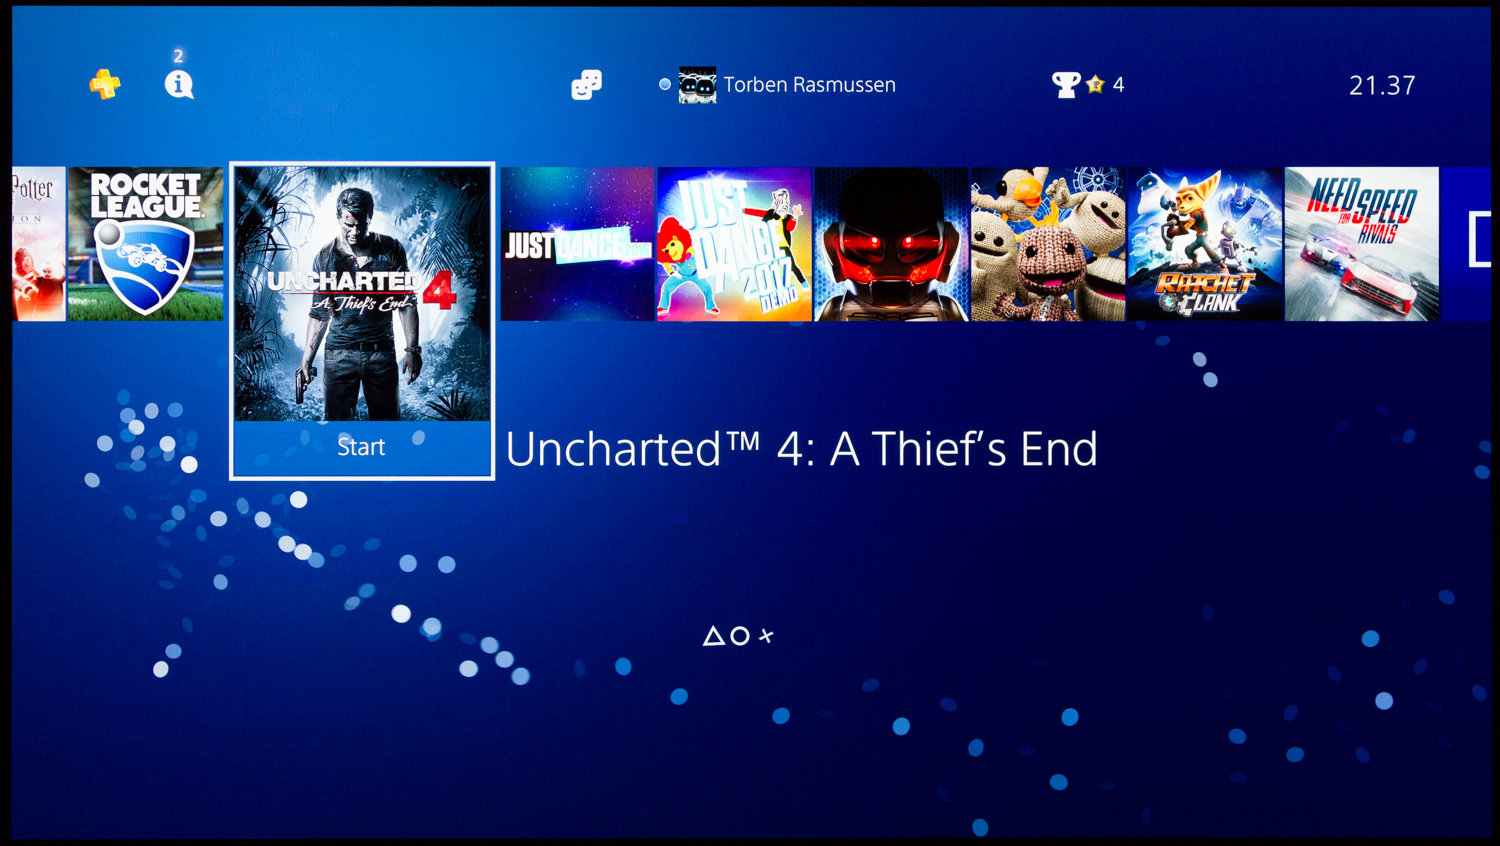Open the Trophies cup icon
The height and width of the screenshot is (846, 1500).
point(1066,85)
